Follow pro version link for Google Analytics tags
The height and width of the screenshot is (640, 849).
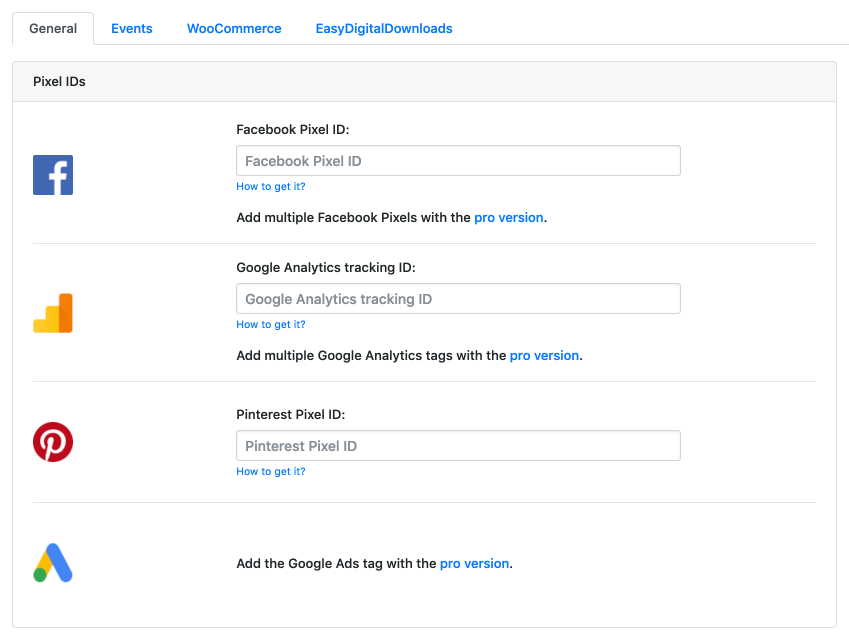(544, 355)
